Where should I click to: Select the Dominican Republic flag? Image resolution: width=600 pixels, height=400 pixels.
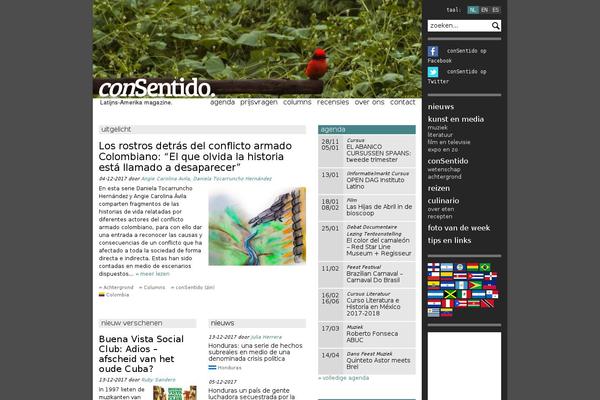[491, 276]
